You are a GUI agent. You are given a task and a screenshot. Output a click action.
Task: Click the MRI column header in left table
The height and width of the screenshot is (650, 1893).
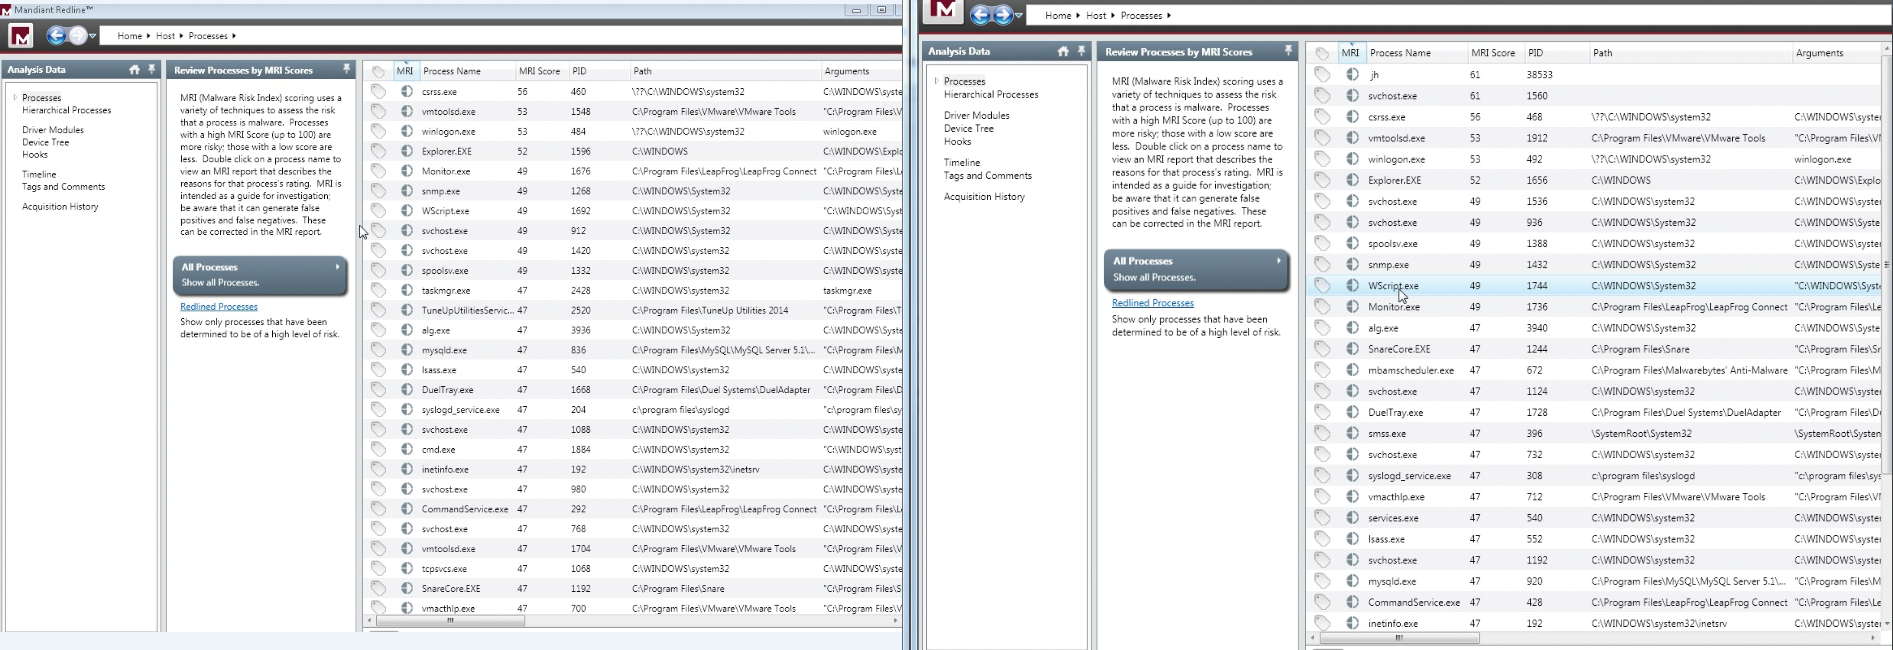(404, 71)
